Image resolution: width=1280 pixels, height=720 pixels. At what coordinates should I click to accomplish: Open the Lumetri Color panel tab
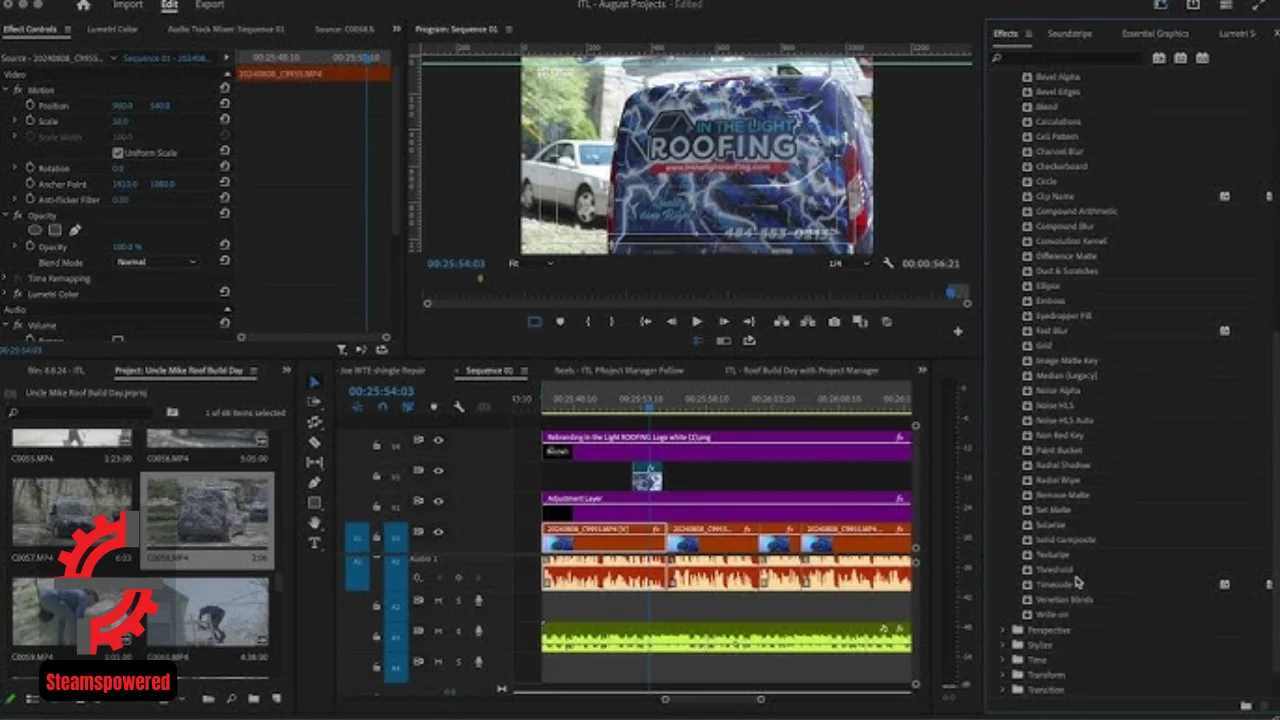(x=112, y=29)
